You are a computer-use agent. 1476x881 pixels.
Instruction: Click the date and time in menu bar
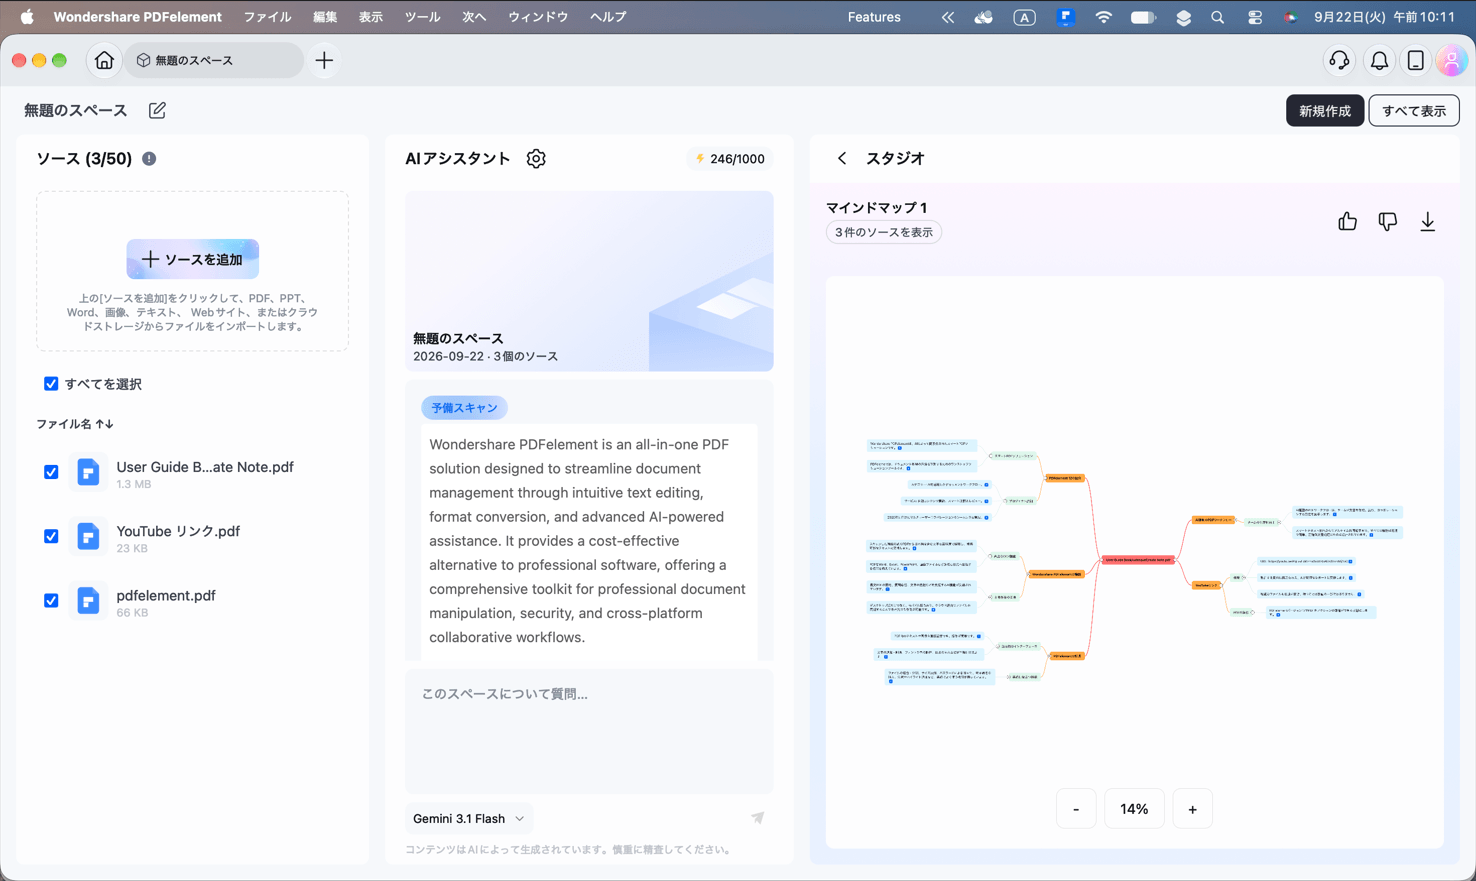(x=1384, y=17)
